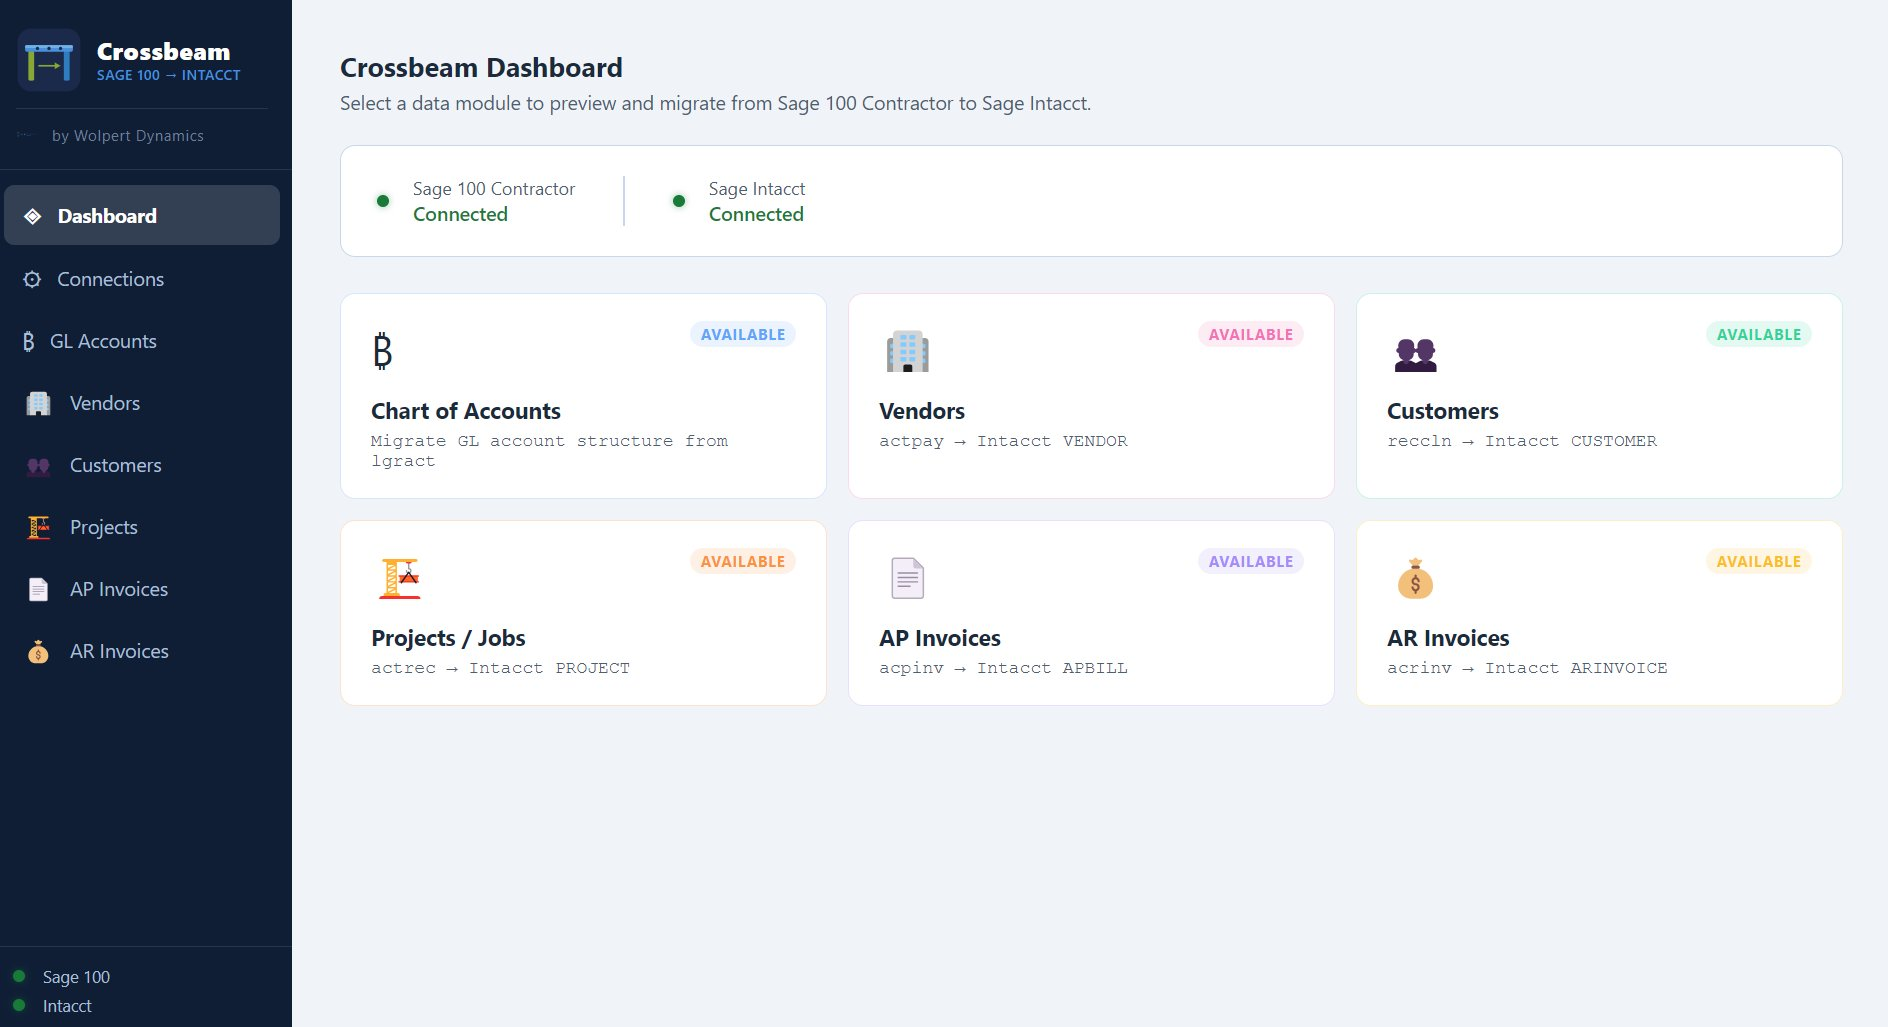Open the Customers module card title
1888x1027 pixels.
1442,411
